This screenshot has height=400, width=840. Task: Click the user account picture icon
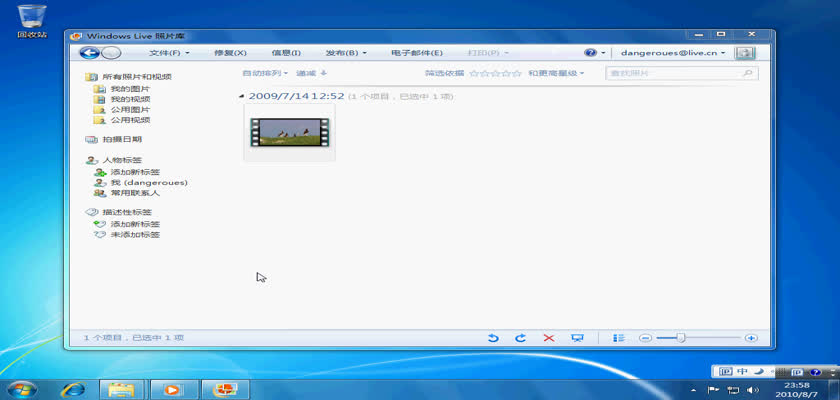[x=744, y=53]
